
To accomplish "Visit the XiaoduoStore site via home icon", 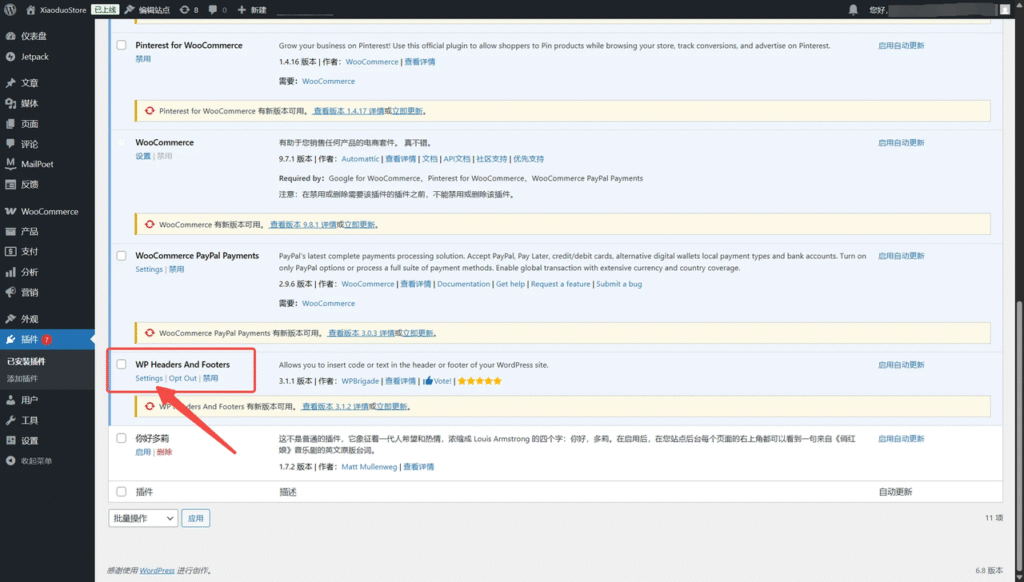I will click(x=30, y=10).
